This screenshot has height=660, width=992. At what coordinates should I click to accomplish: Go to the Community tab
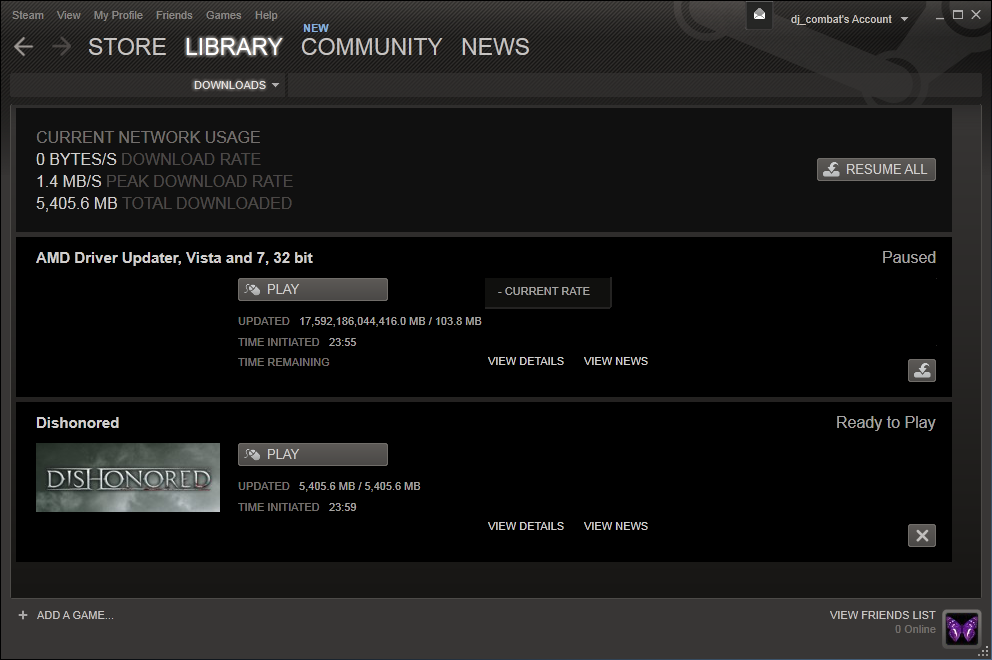click(x=371, y=47)
